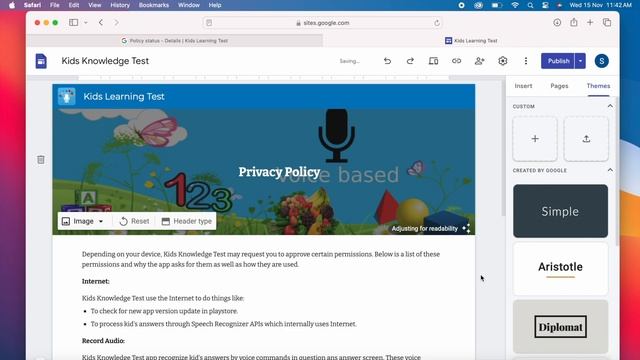The height and width of the screenshot is (360, 640).
Task: Click the Kids Learning Test site title
Action: coord(124,97)
